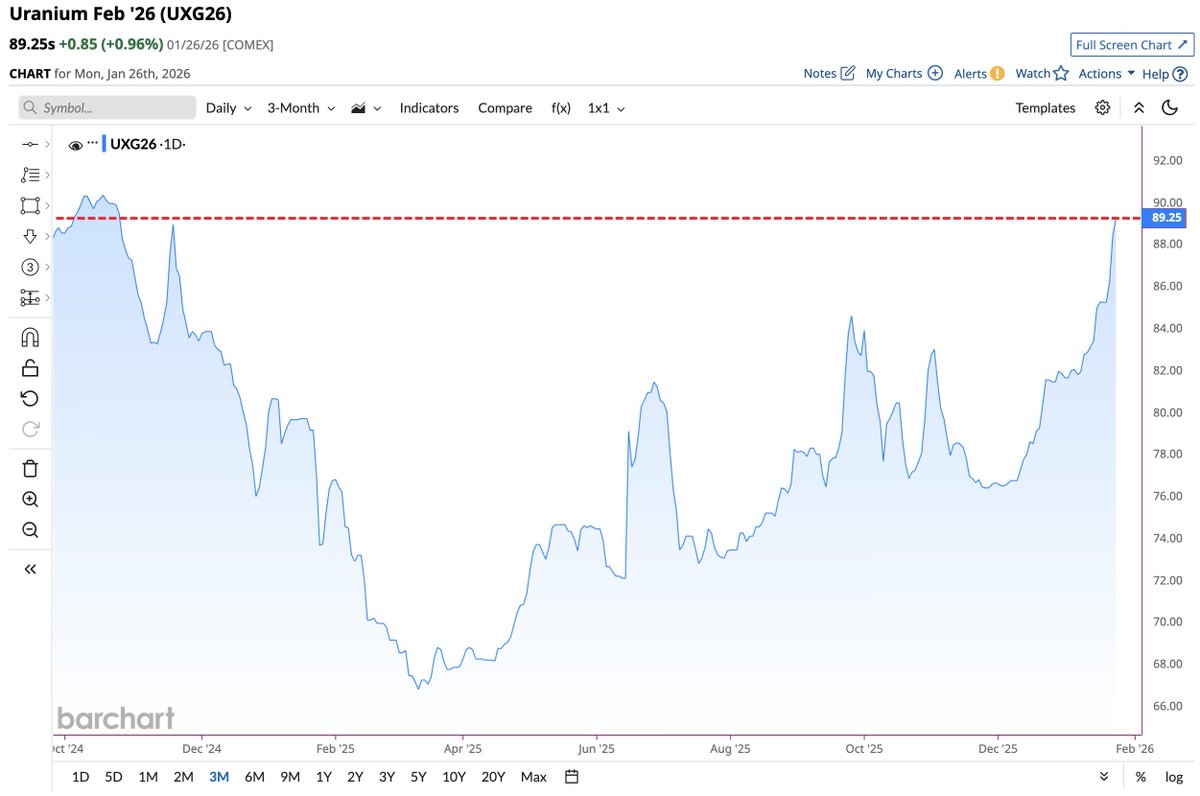Viewport: 1200px width, 796px height.
Task: Open the calendar date range picker
Action: [x=572, y=777]
